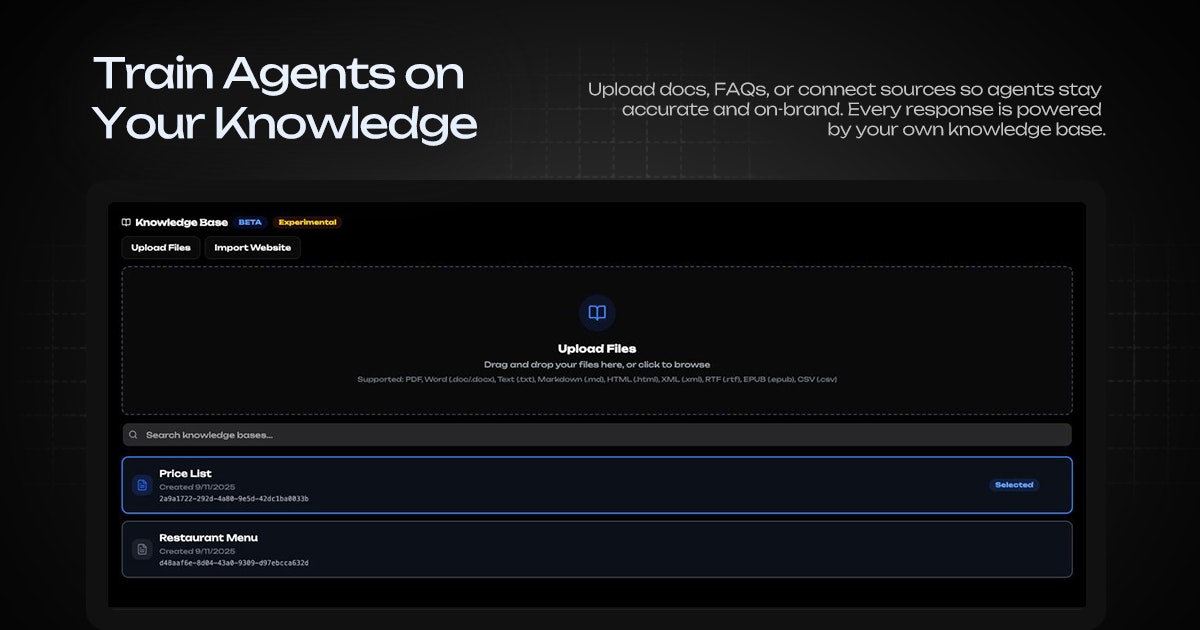
Task: Click the orange Experimental badge
Action: (307, 222)
